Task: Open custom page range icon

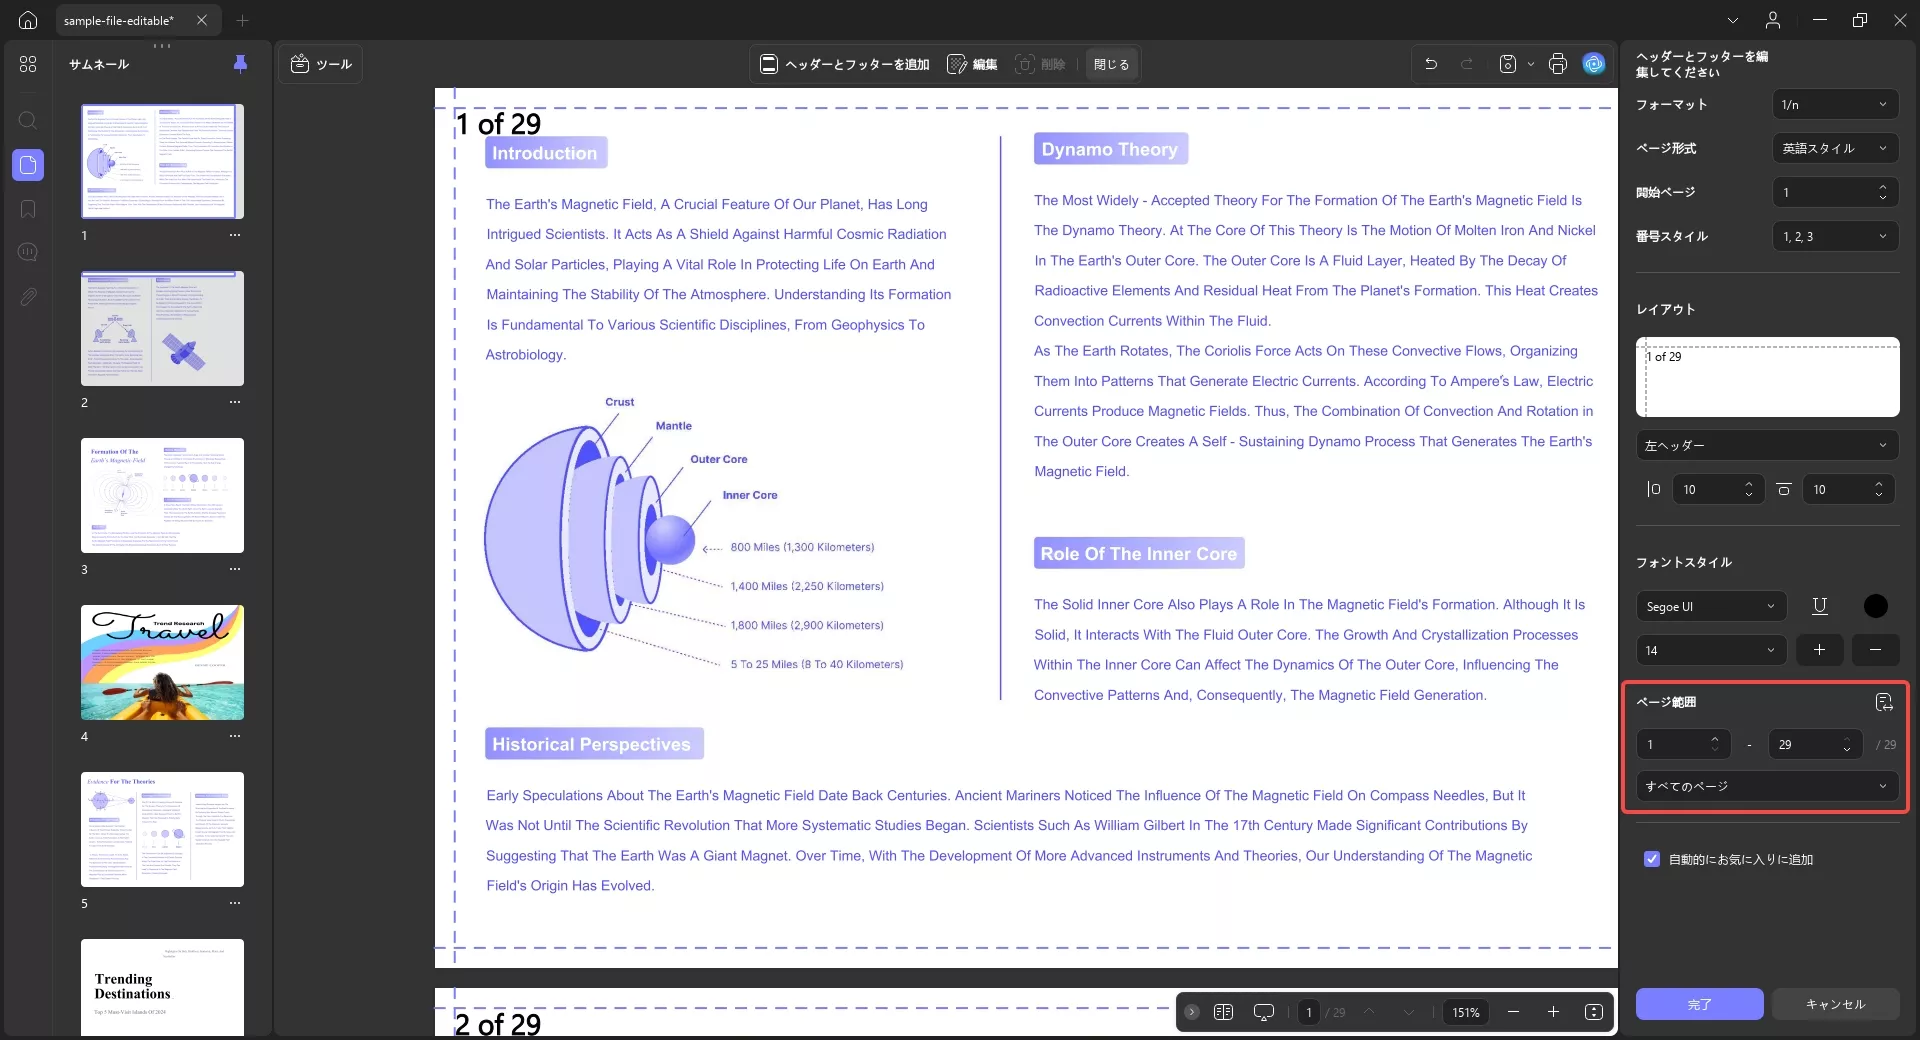Action: coord(1884,702)
